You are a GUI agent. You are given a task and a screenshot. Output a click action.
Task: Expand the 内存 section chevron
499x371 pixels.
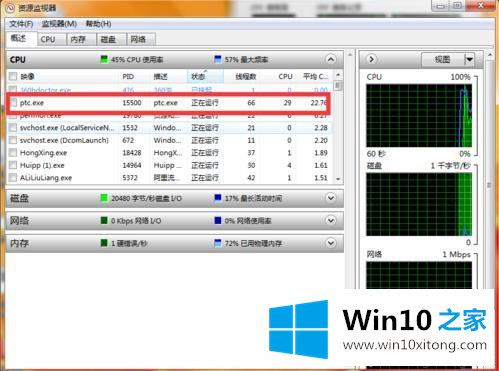click(331, 243)
